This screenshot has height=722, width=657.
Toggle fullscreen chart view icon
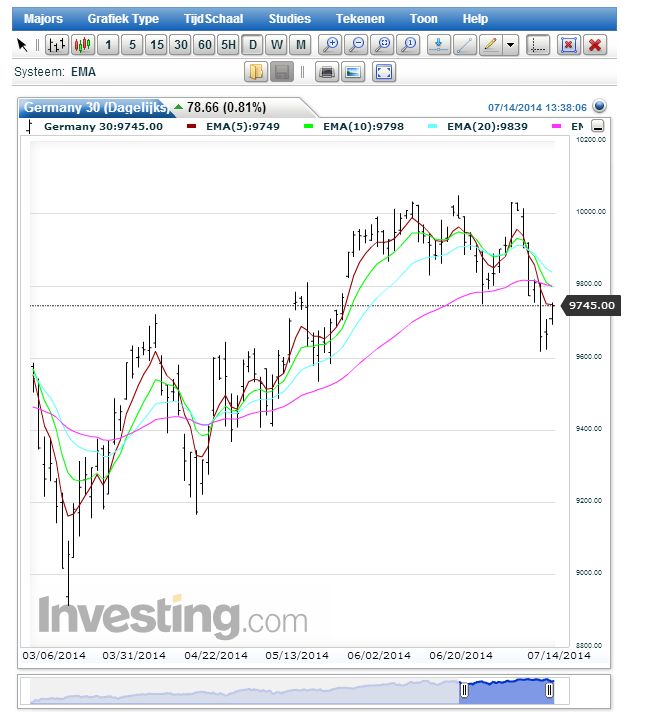coord(385,72)
